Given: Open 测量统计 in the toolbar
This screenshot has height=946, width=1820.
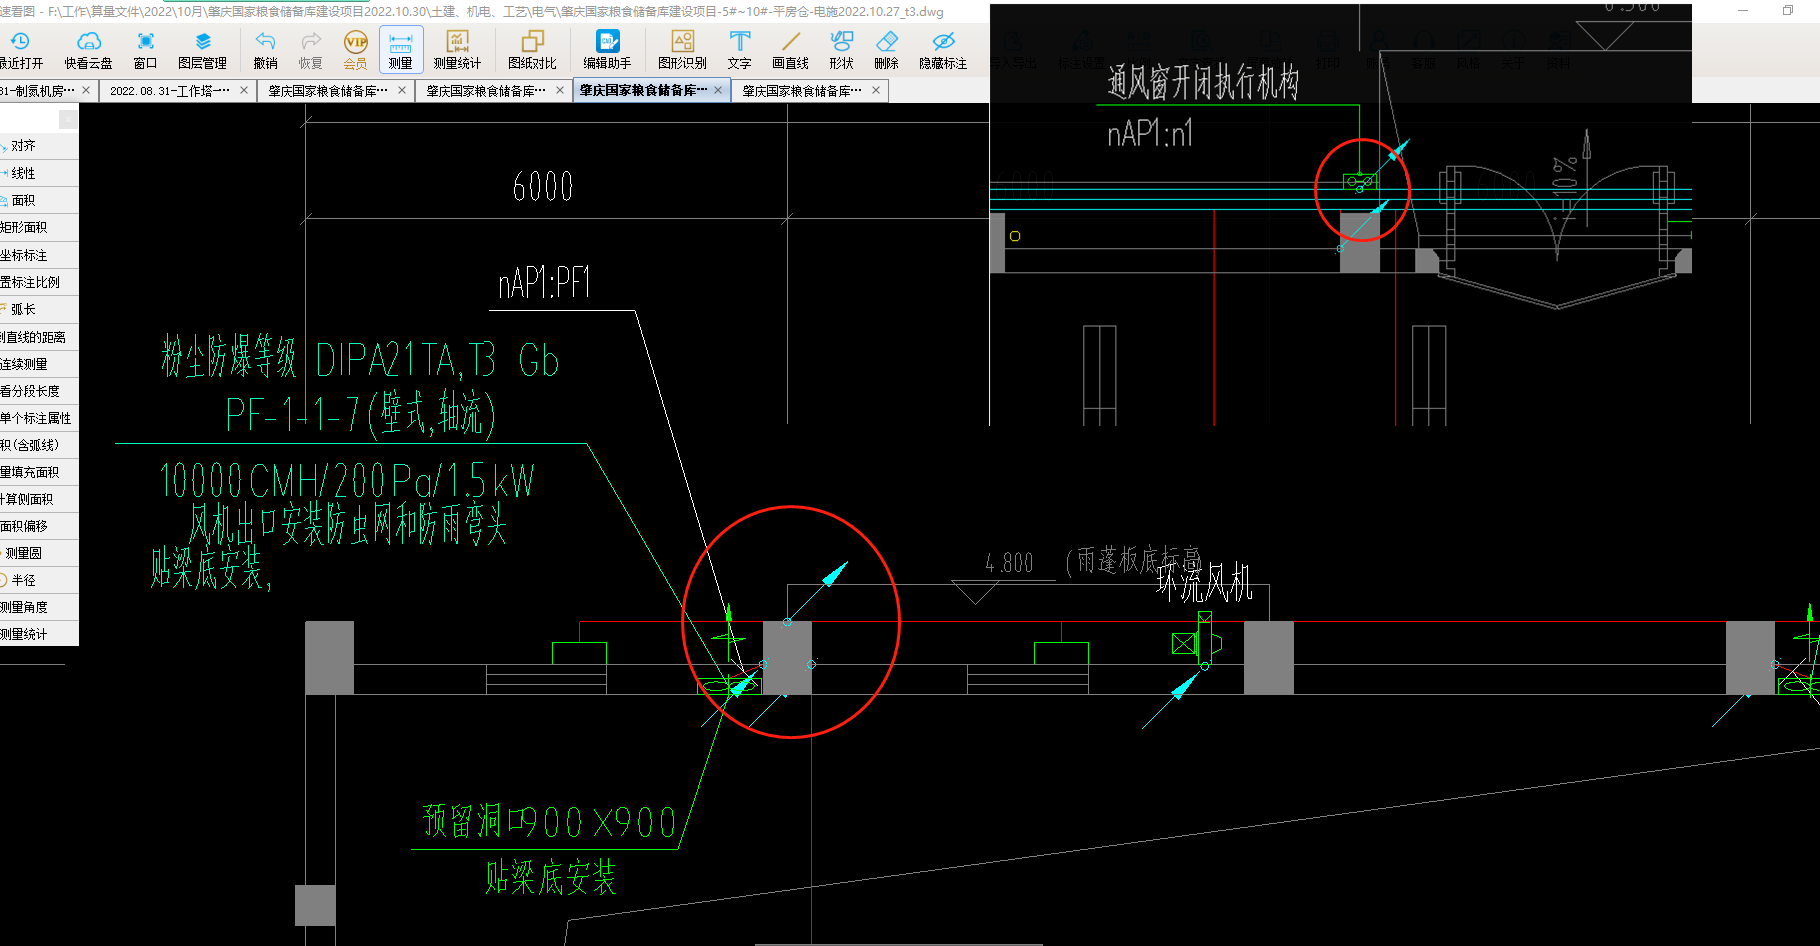Looking at the screenshot, I should pyautogui.click(x=457, y=50).
